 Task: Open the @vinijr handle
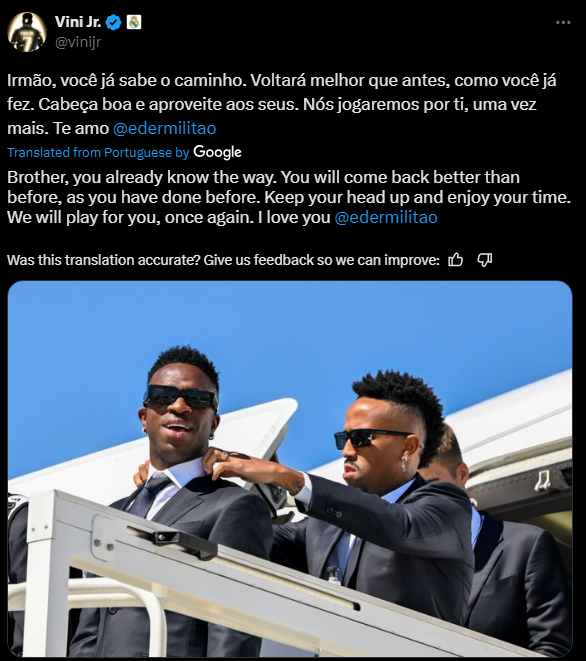pyautogui.click(x=78, y=42)
